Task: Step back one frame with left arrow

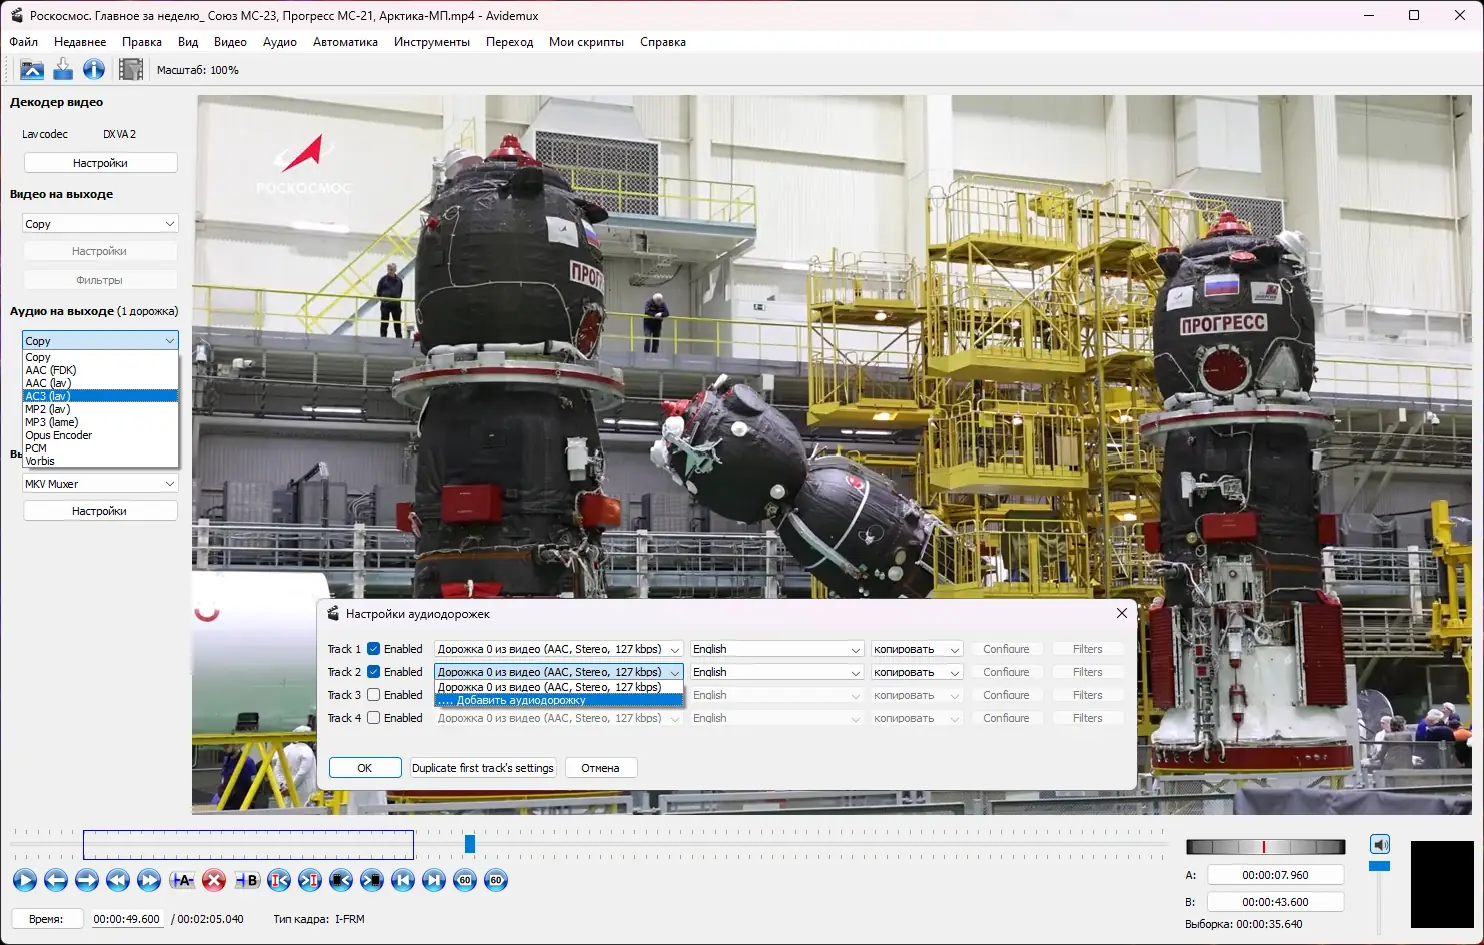Action: pyautogui.click(x=56, y=880)
